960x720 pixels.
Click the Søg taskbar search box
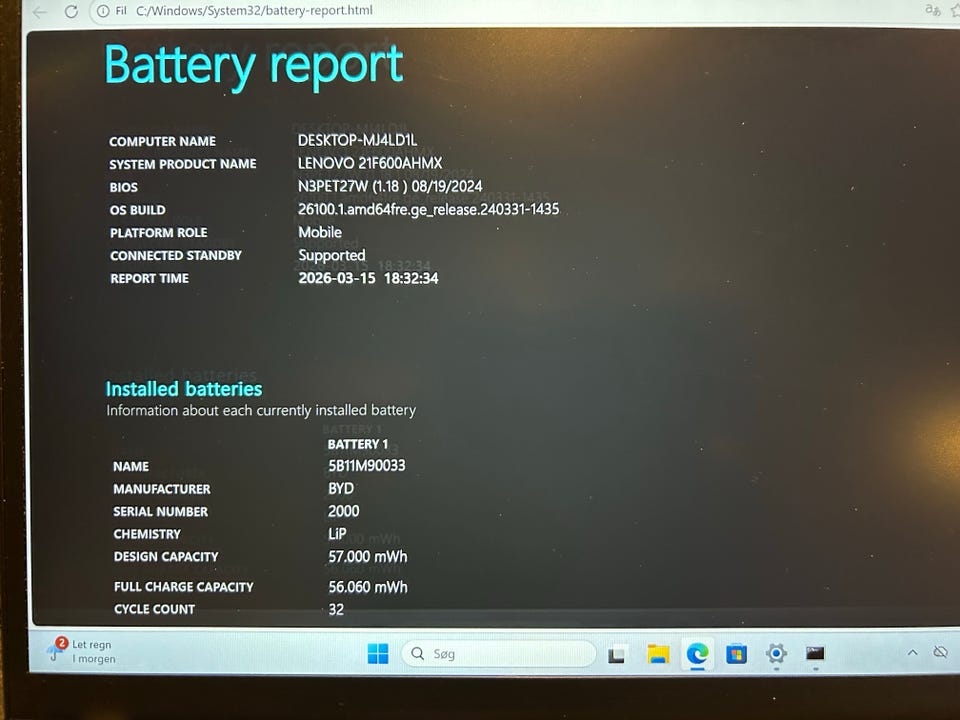pyautogui.click(x=498, y=653)
